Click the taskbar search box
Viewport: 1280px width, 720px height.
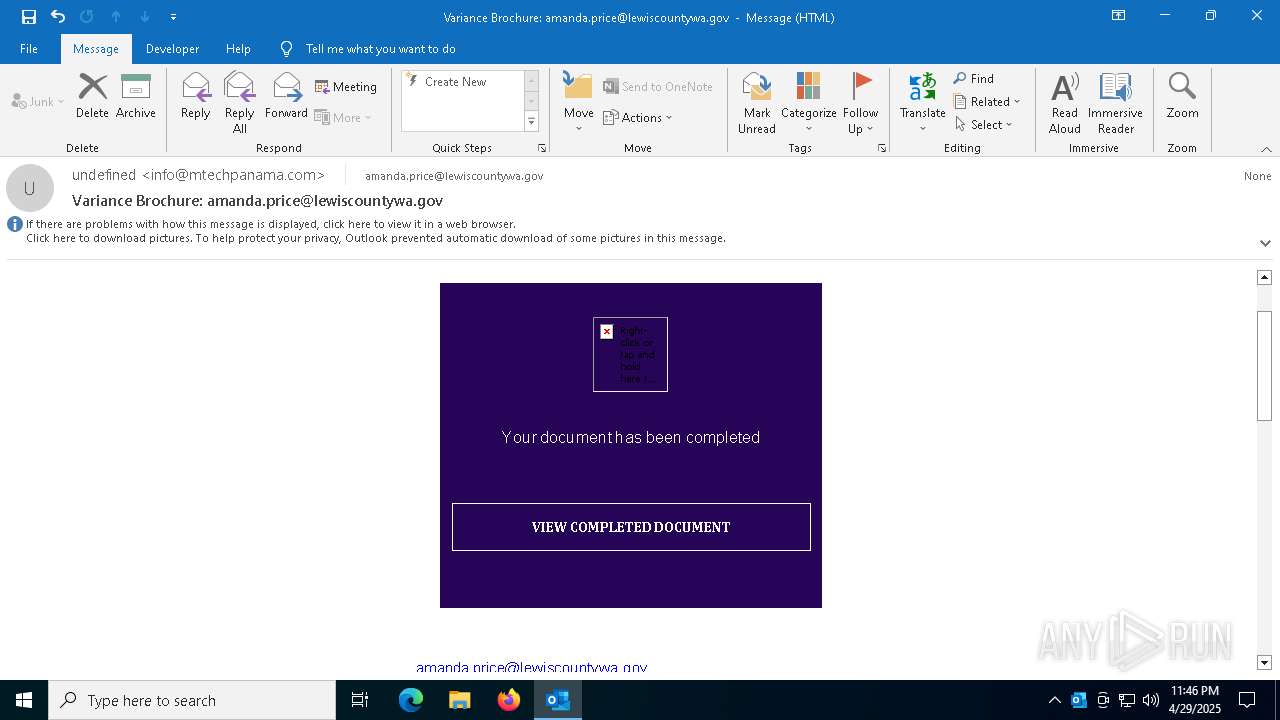point(192,700)
